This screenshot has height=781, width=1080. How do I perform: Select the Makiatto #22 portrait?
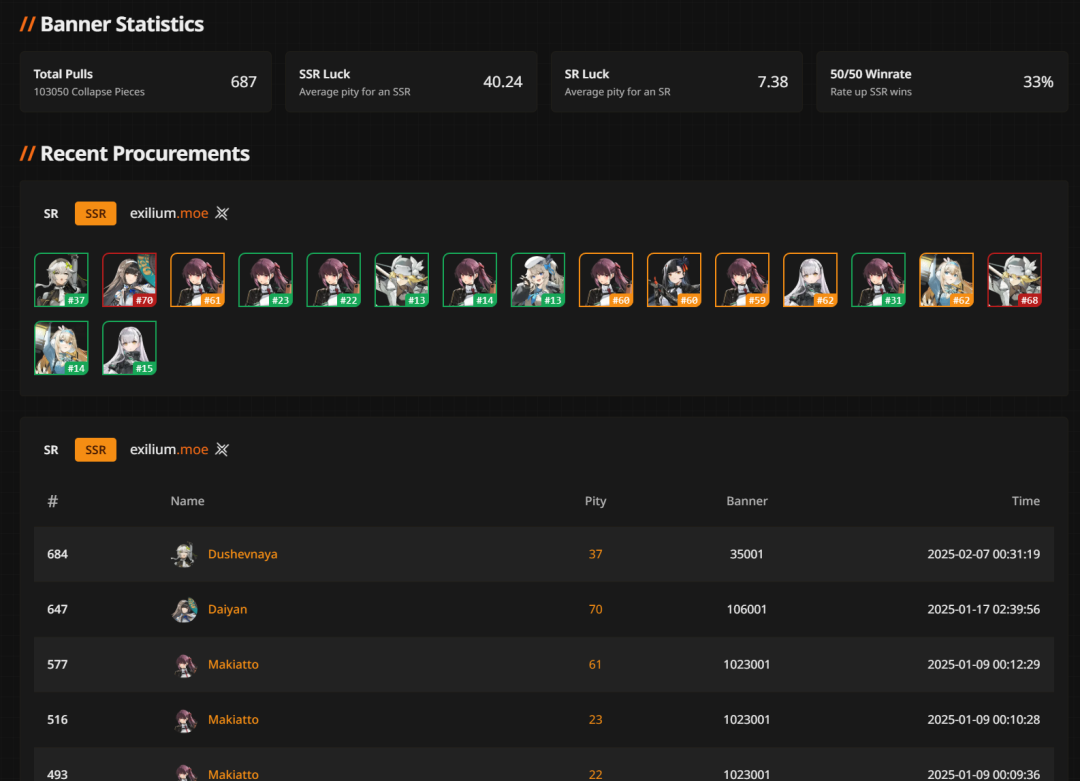coord(334,280)
